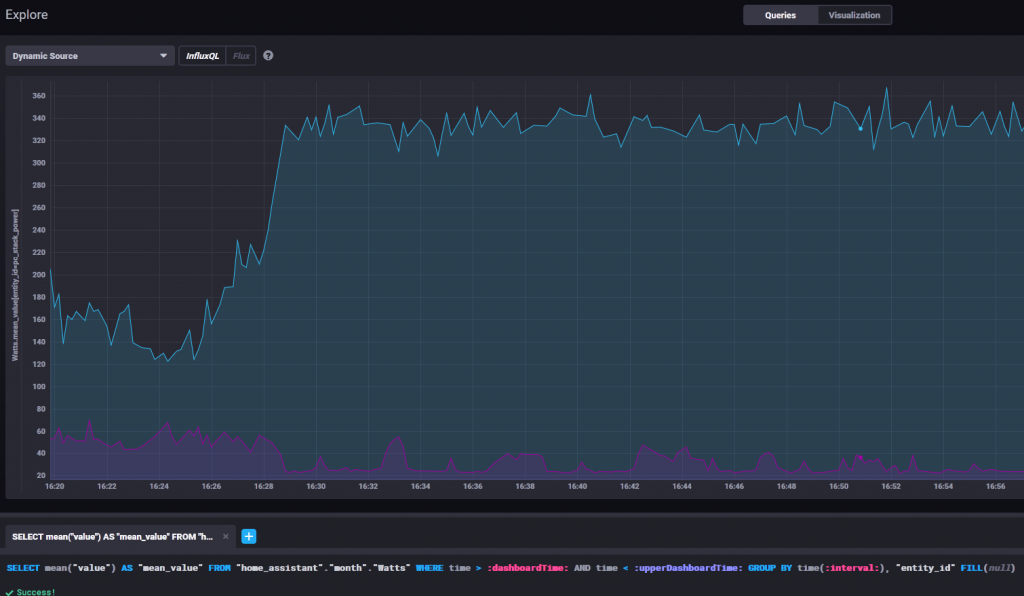Click the highlighted data point on blue line
Image resolution: width=1024 pixels, height=596 pixels.
point(860,128)
